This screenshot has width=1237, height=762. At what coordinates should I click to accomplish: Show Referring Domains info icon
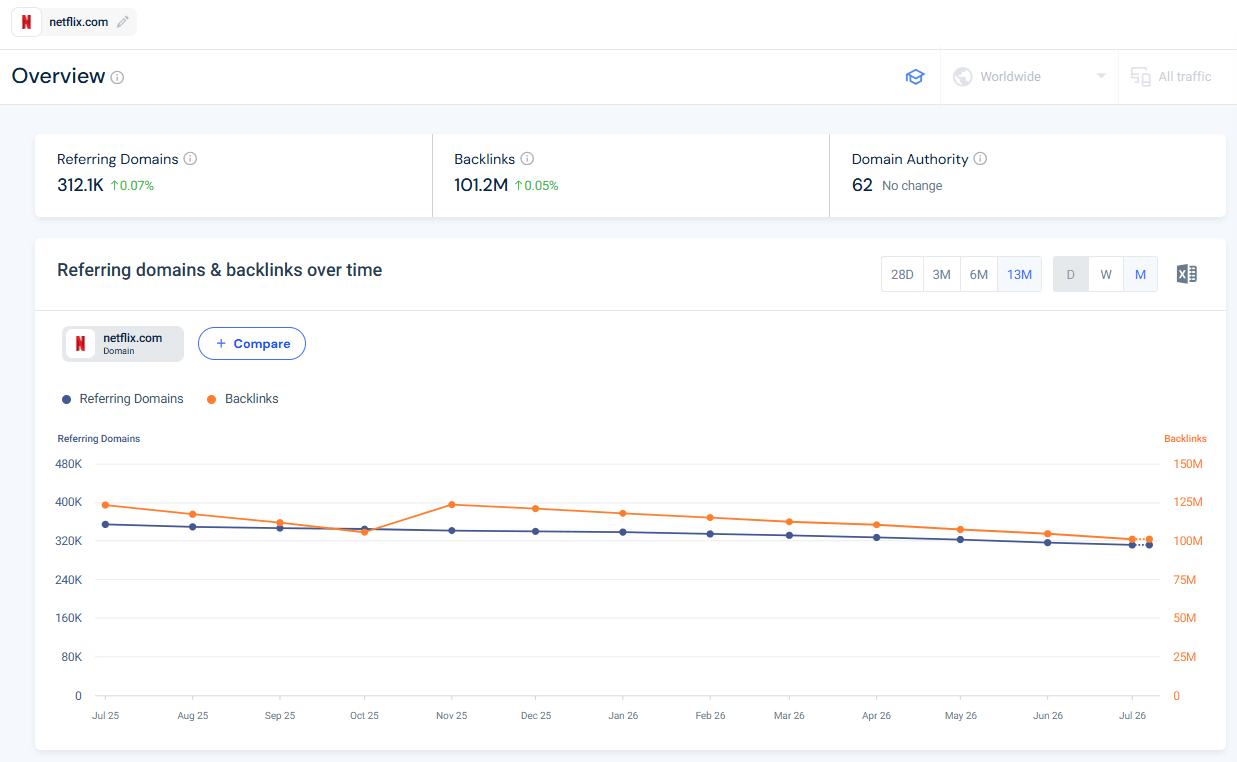coord(191,159)
